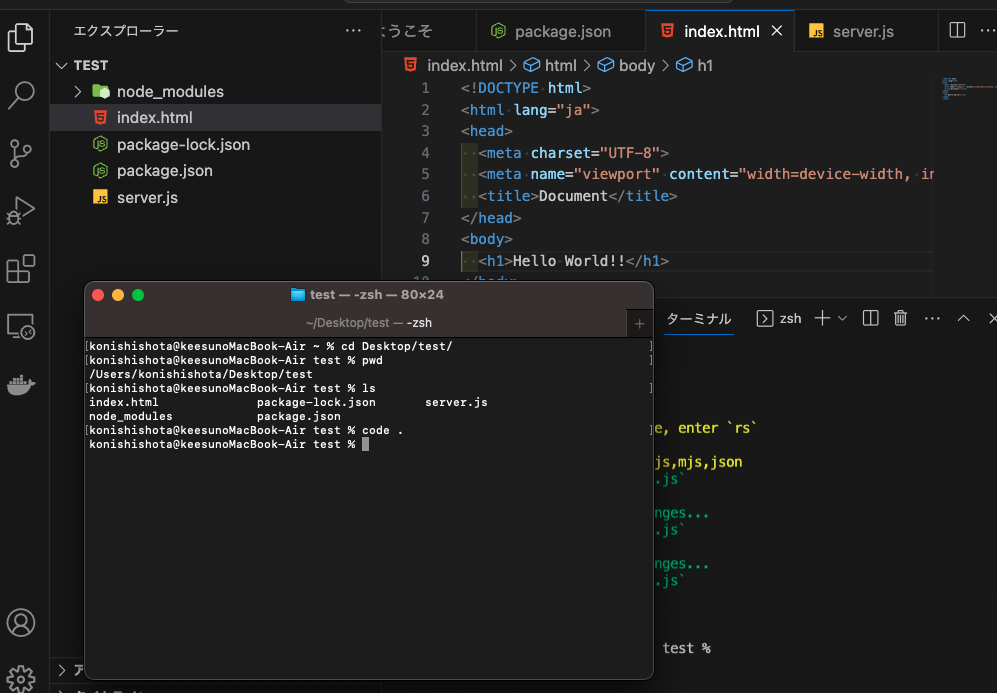Select the ~/Desktop/test — -zsh Terminal tab

click(x=369, y=323)
